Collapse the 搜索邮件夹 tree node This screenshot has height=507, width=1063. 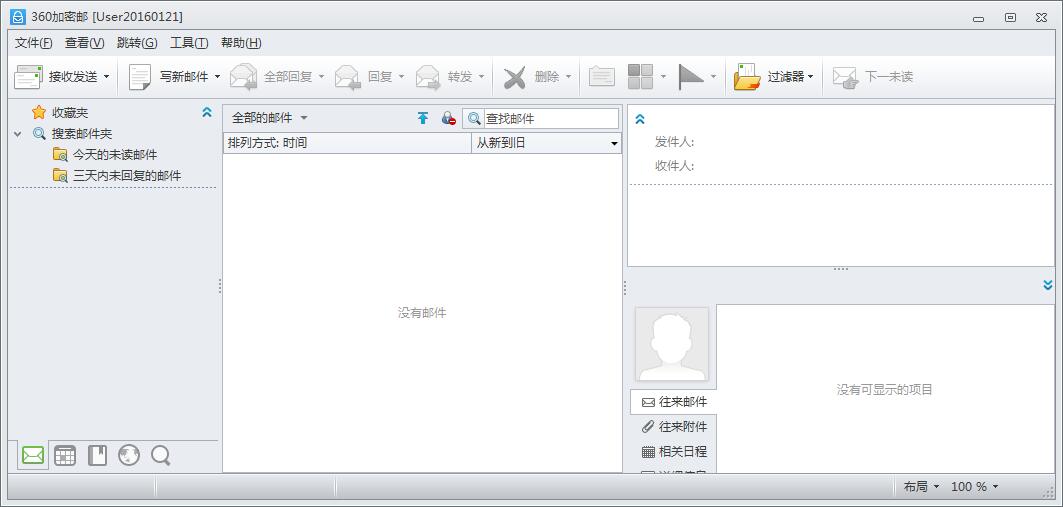click(18, 134)
